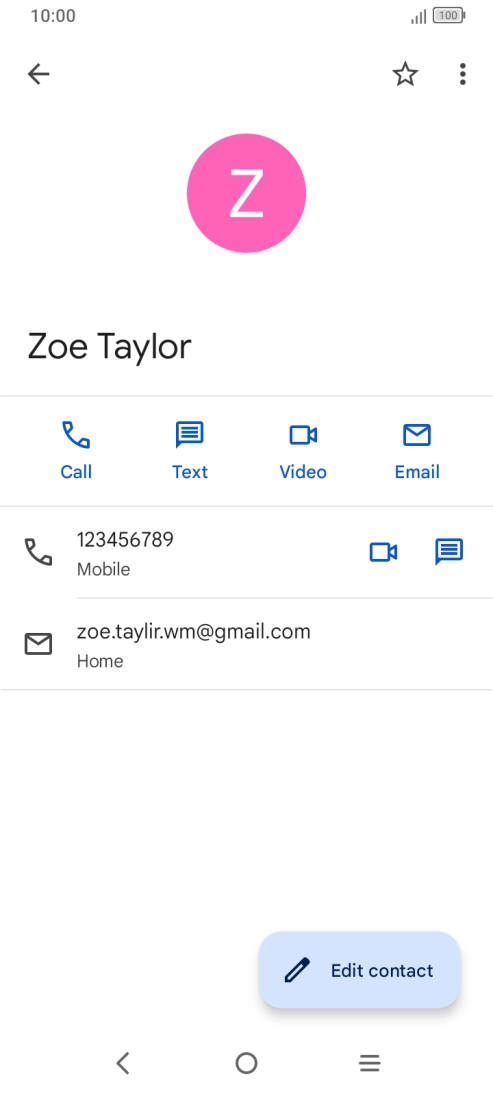The image size is (493, 1096).
Task: Start a video call via Video action
Action: tap(303, 452)
